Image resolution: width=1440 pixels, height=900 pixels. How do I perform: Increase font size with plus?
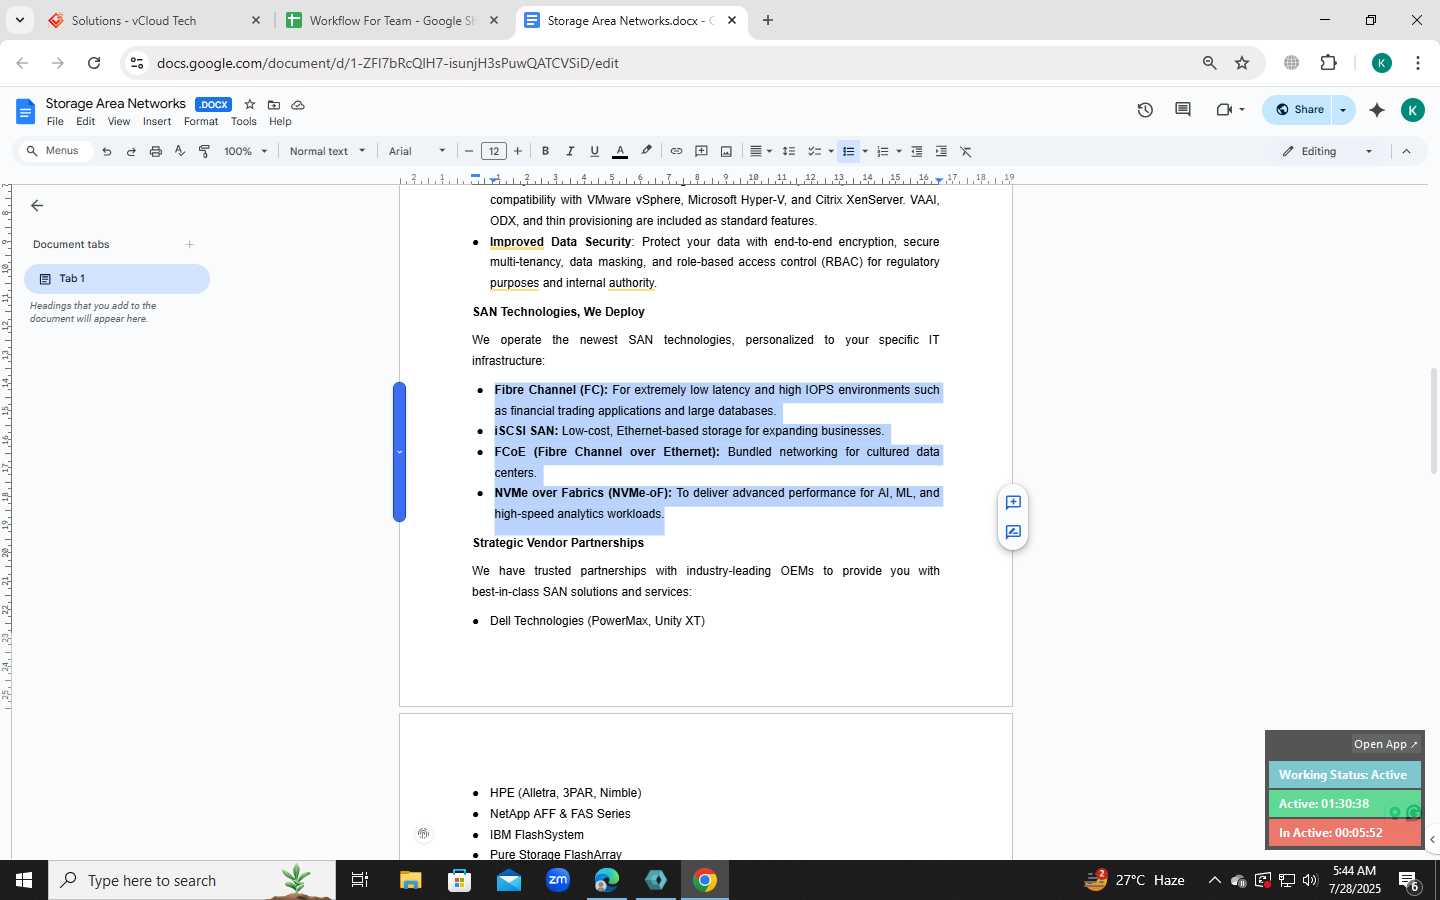pyautogui.click(x=517, y=151)
